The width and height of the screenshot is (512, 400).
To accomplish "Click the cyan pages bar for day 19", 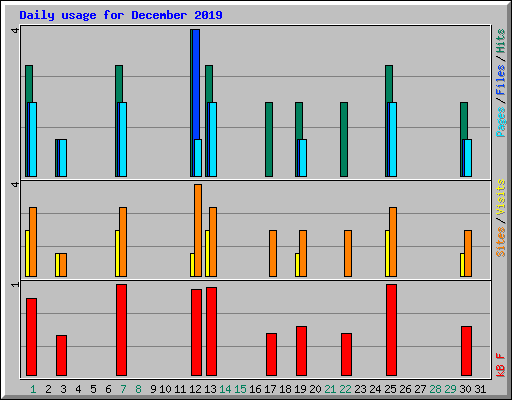I will tap(303, 158).
